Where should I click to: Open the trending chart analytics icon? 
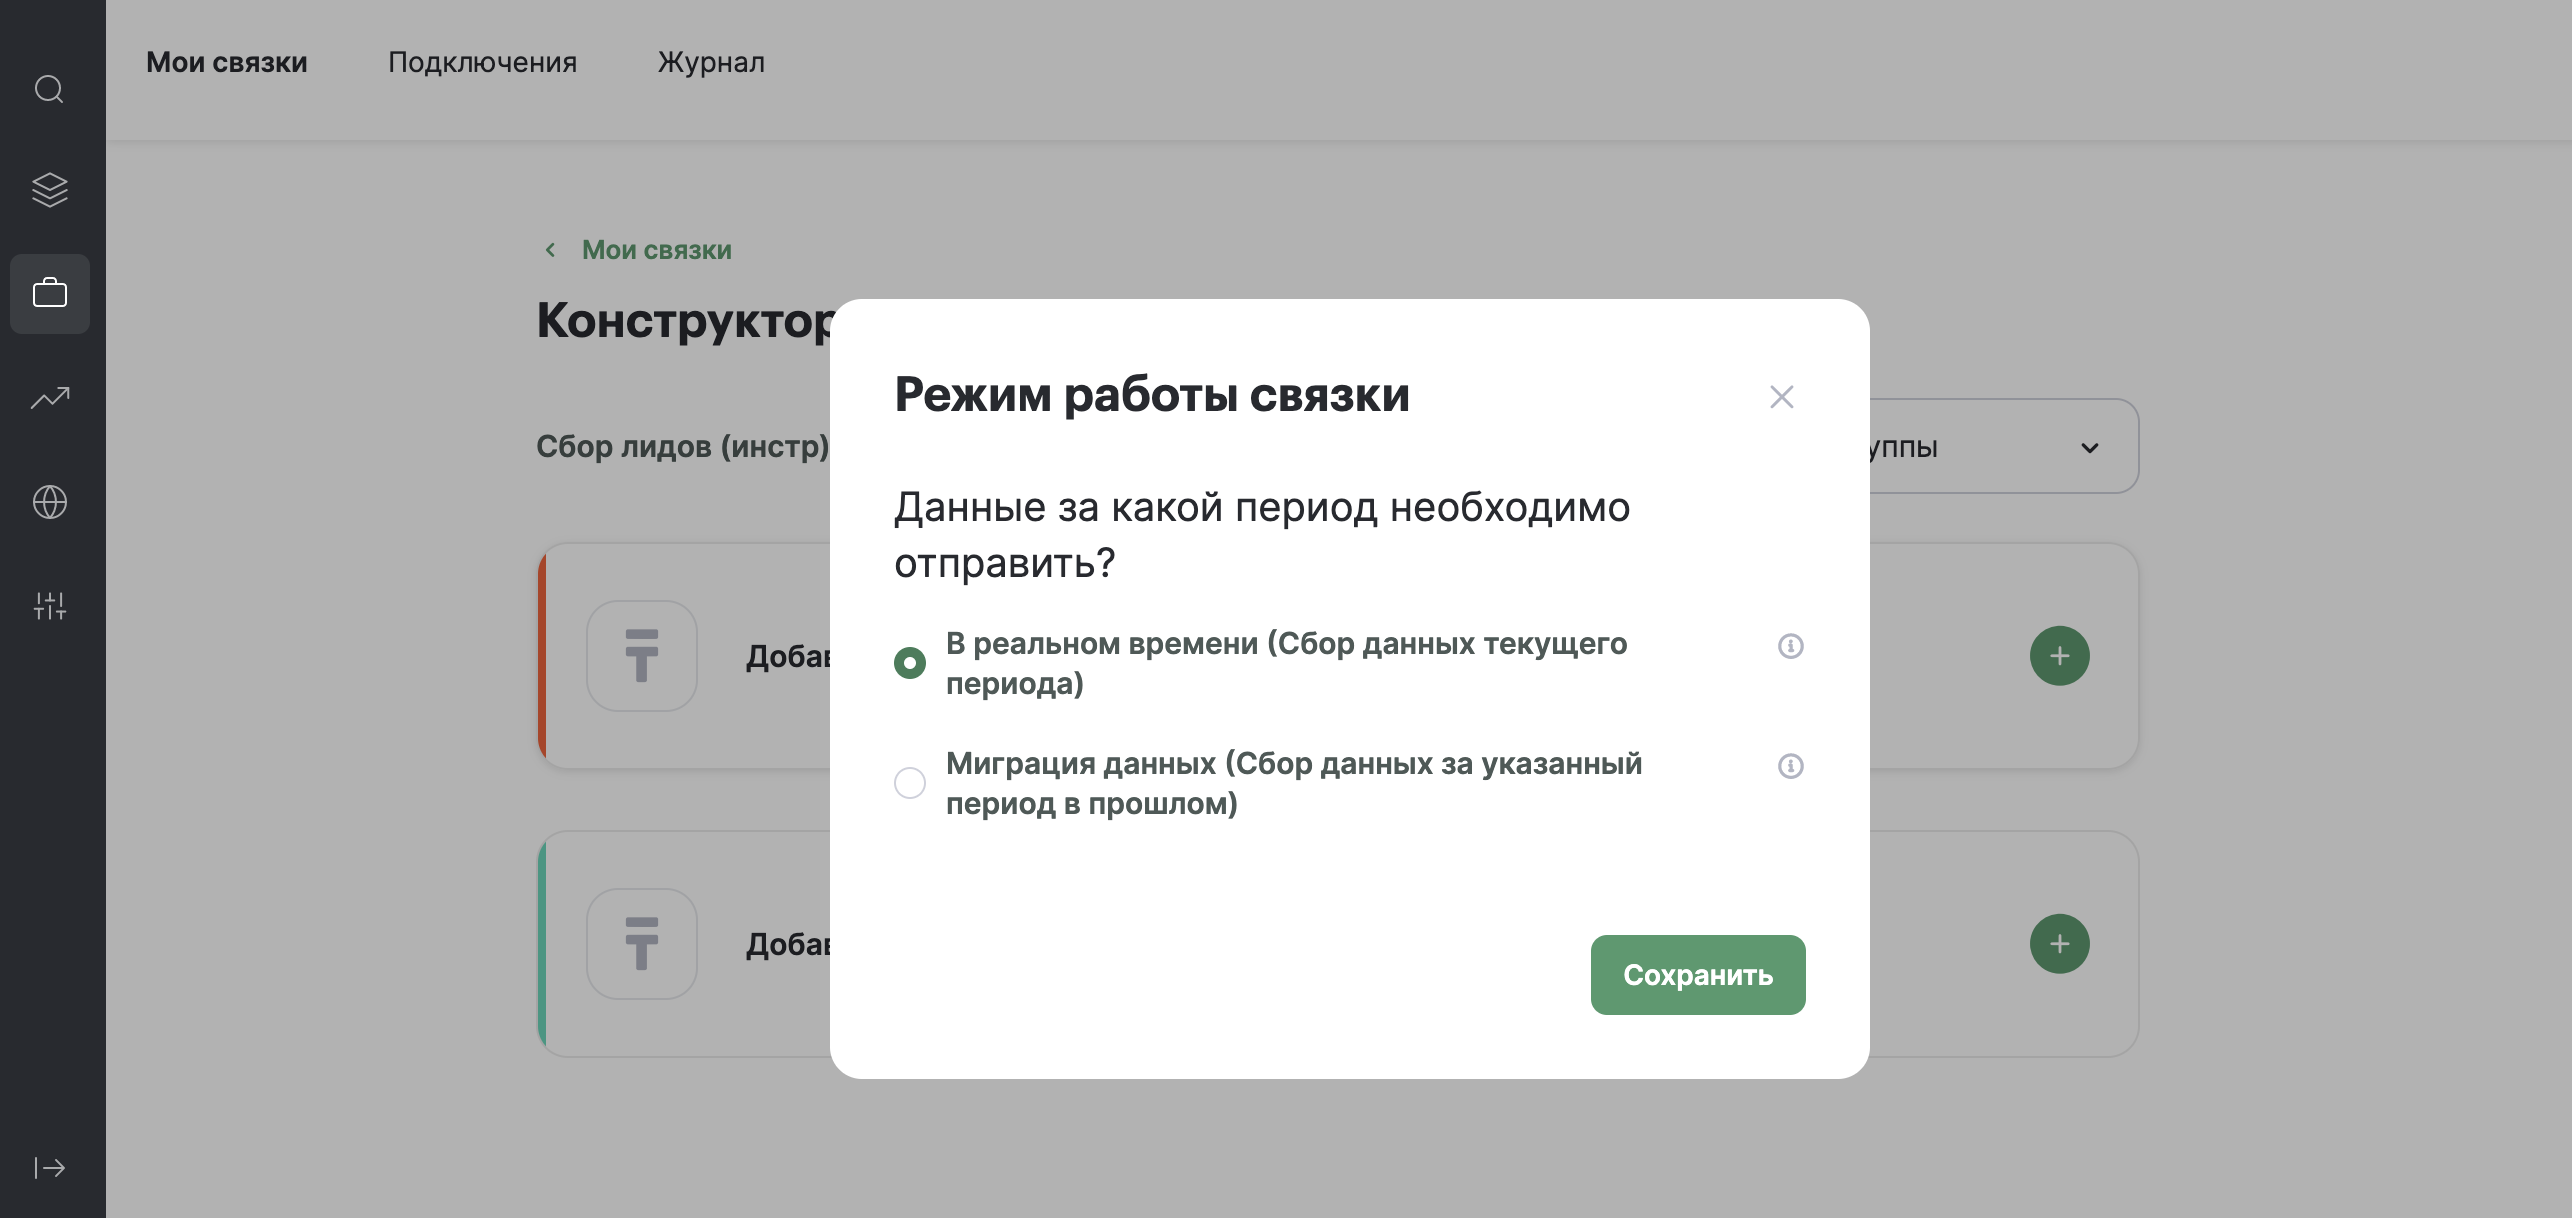pyautogui.click(x=50, y=398)
